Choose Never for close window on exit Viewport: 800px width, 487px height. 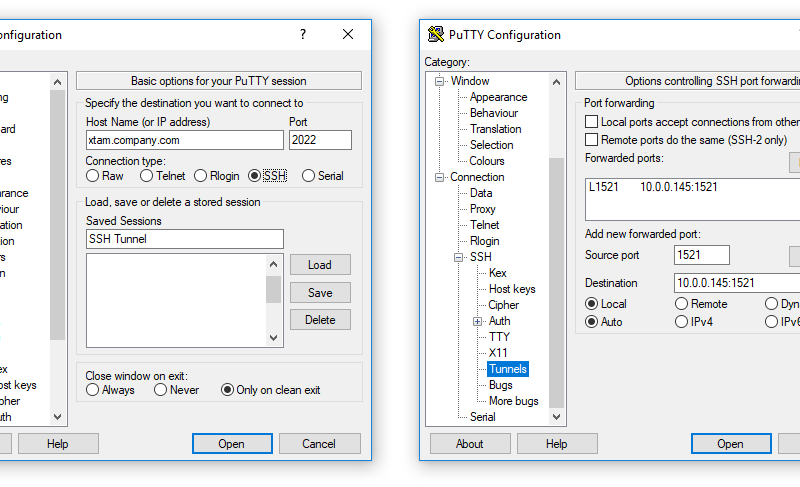coord(161,390)
